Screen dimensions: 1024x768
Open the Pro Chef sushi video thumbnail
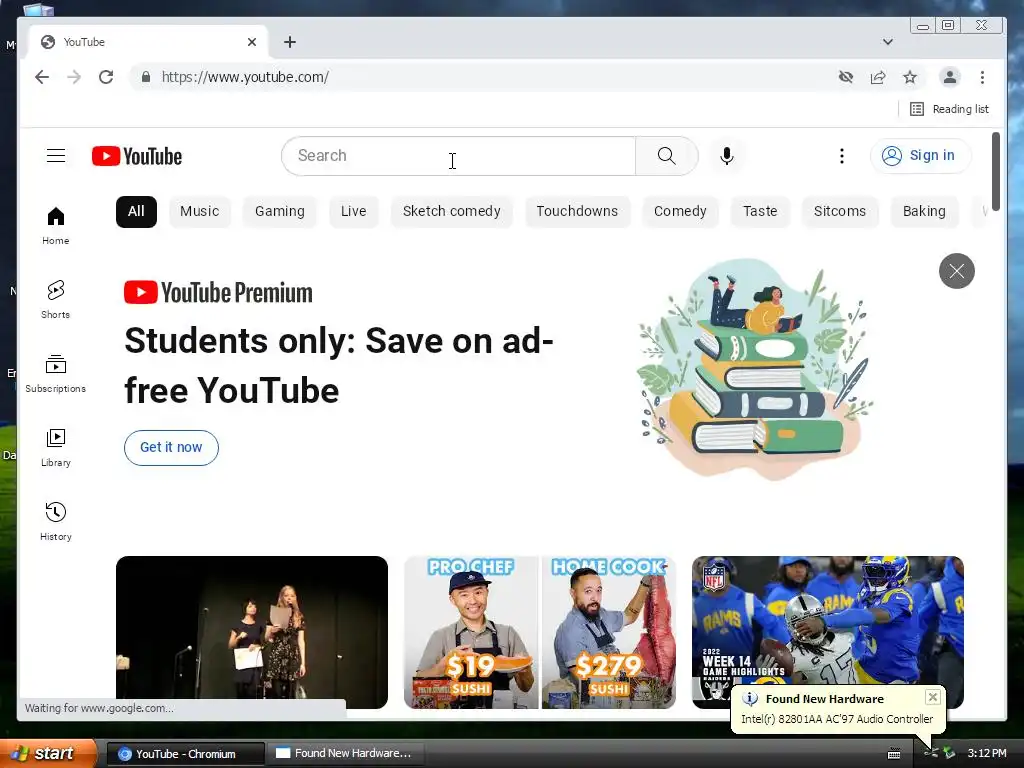coord(540,632)
